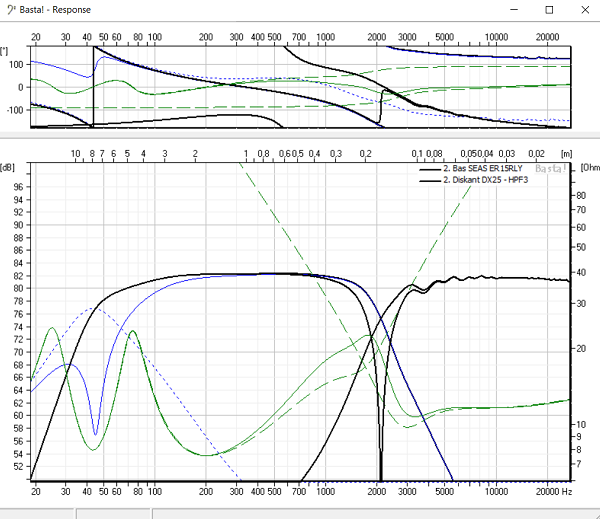This screenshot has width=600, height=519.
Task: Click the black line sample next to Bas SEAS legend
Action: (x=430, y=170)
